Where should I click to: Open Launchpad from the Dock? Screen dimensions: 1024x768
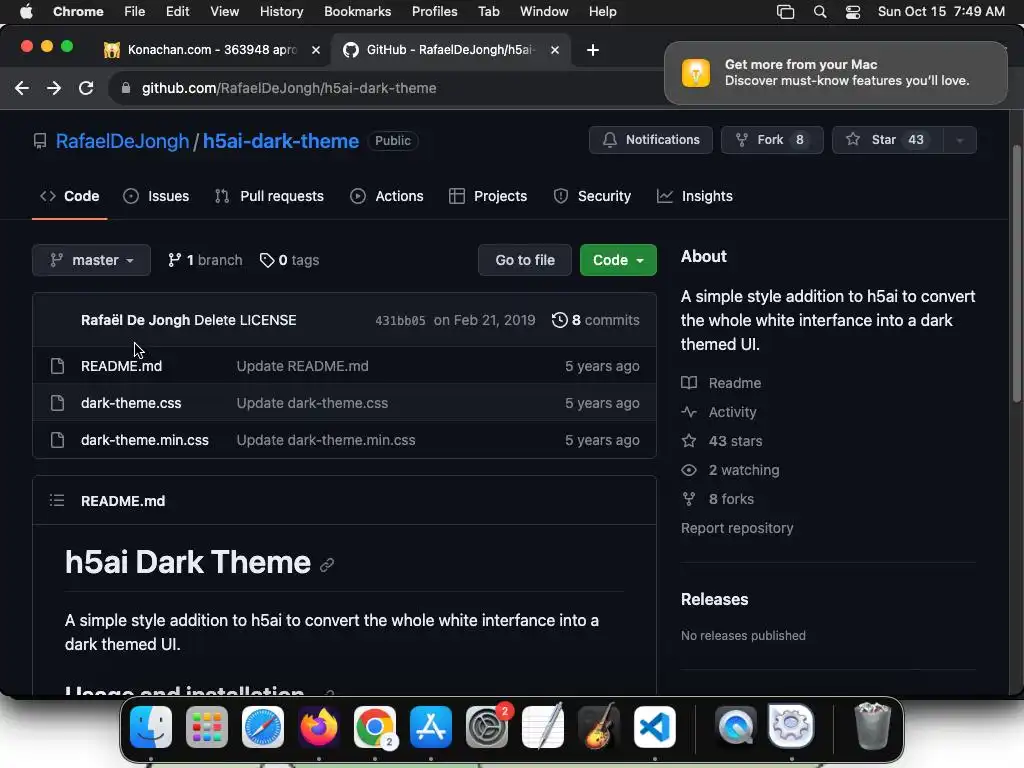207,727
